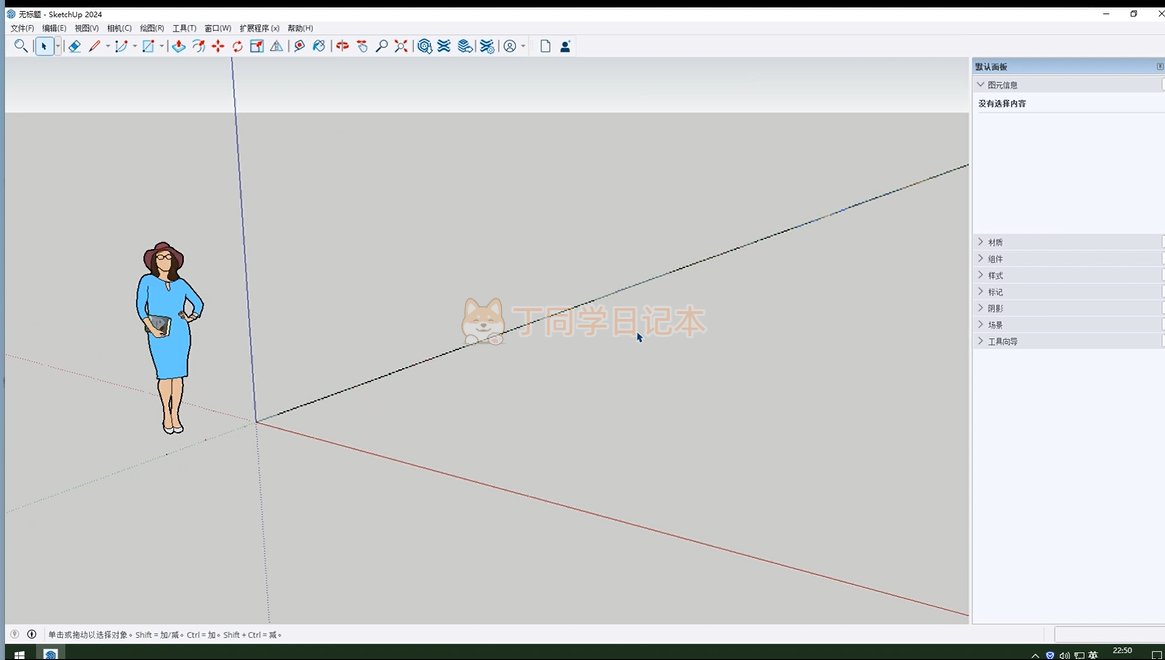Expand the 材质 panel section
The height and width of the screenshot is (660, 1165).
(x=981, y=242)
